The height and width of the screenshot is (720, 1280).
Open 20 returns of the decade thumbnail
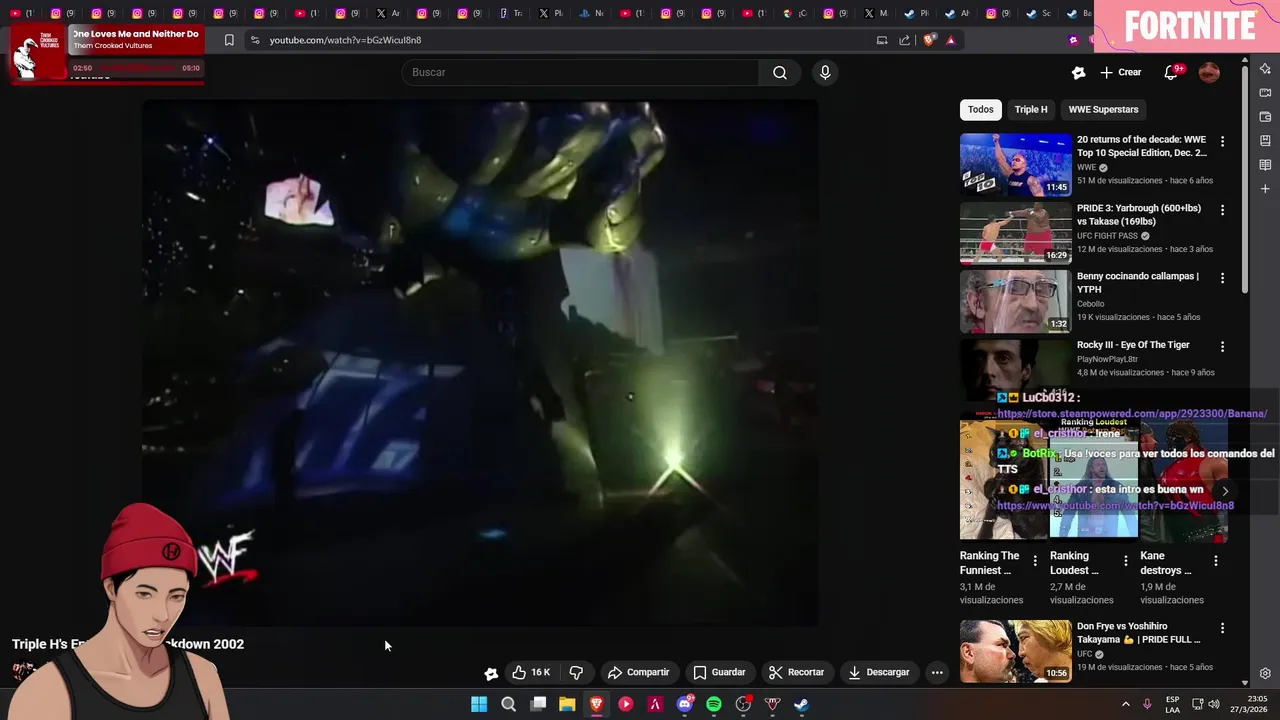1015,164
